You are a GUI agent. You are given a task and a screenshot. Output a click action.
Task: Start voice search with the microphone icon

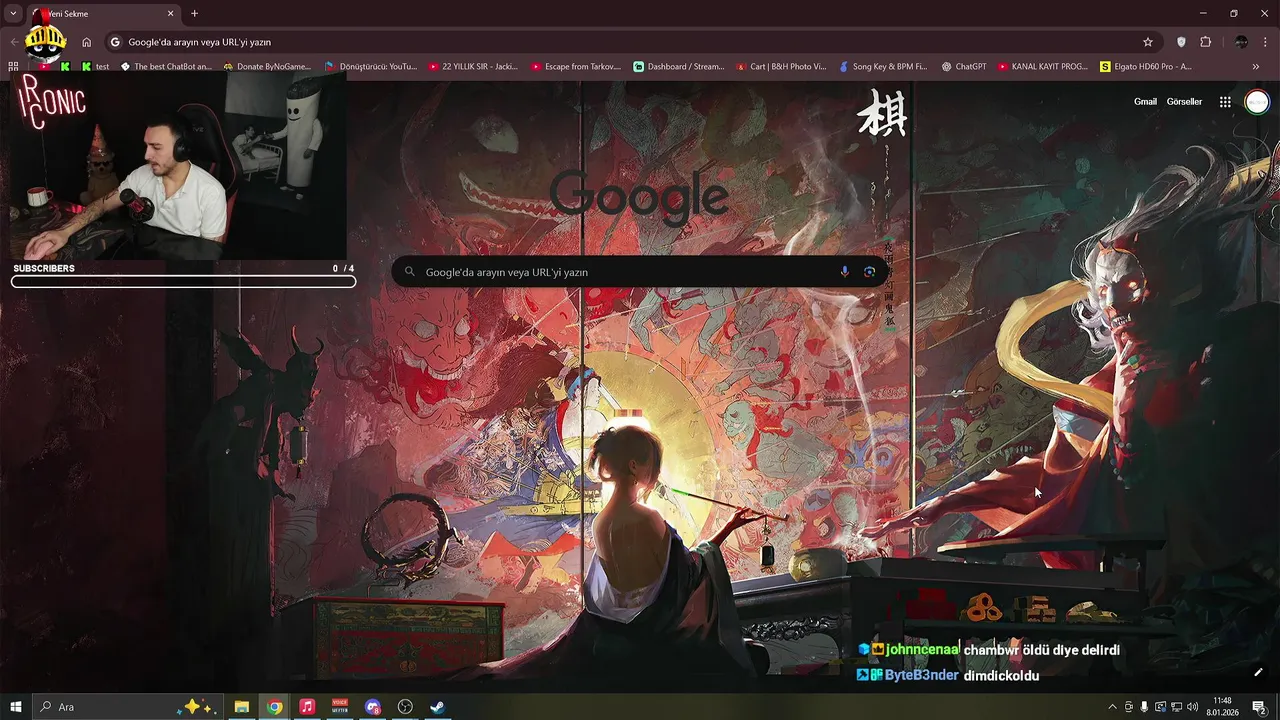click(845, 272)
